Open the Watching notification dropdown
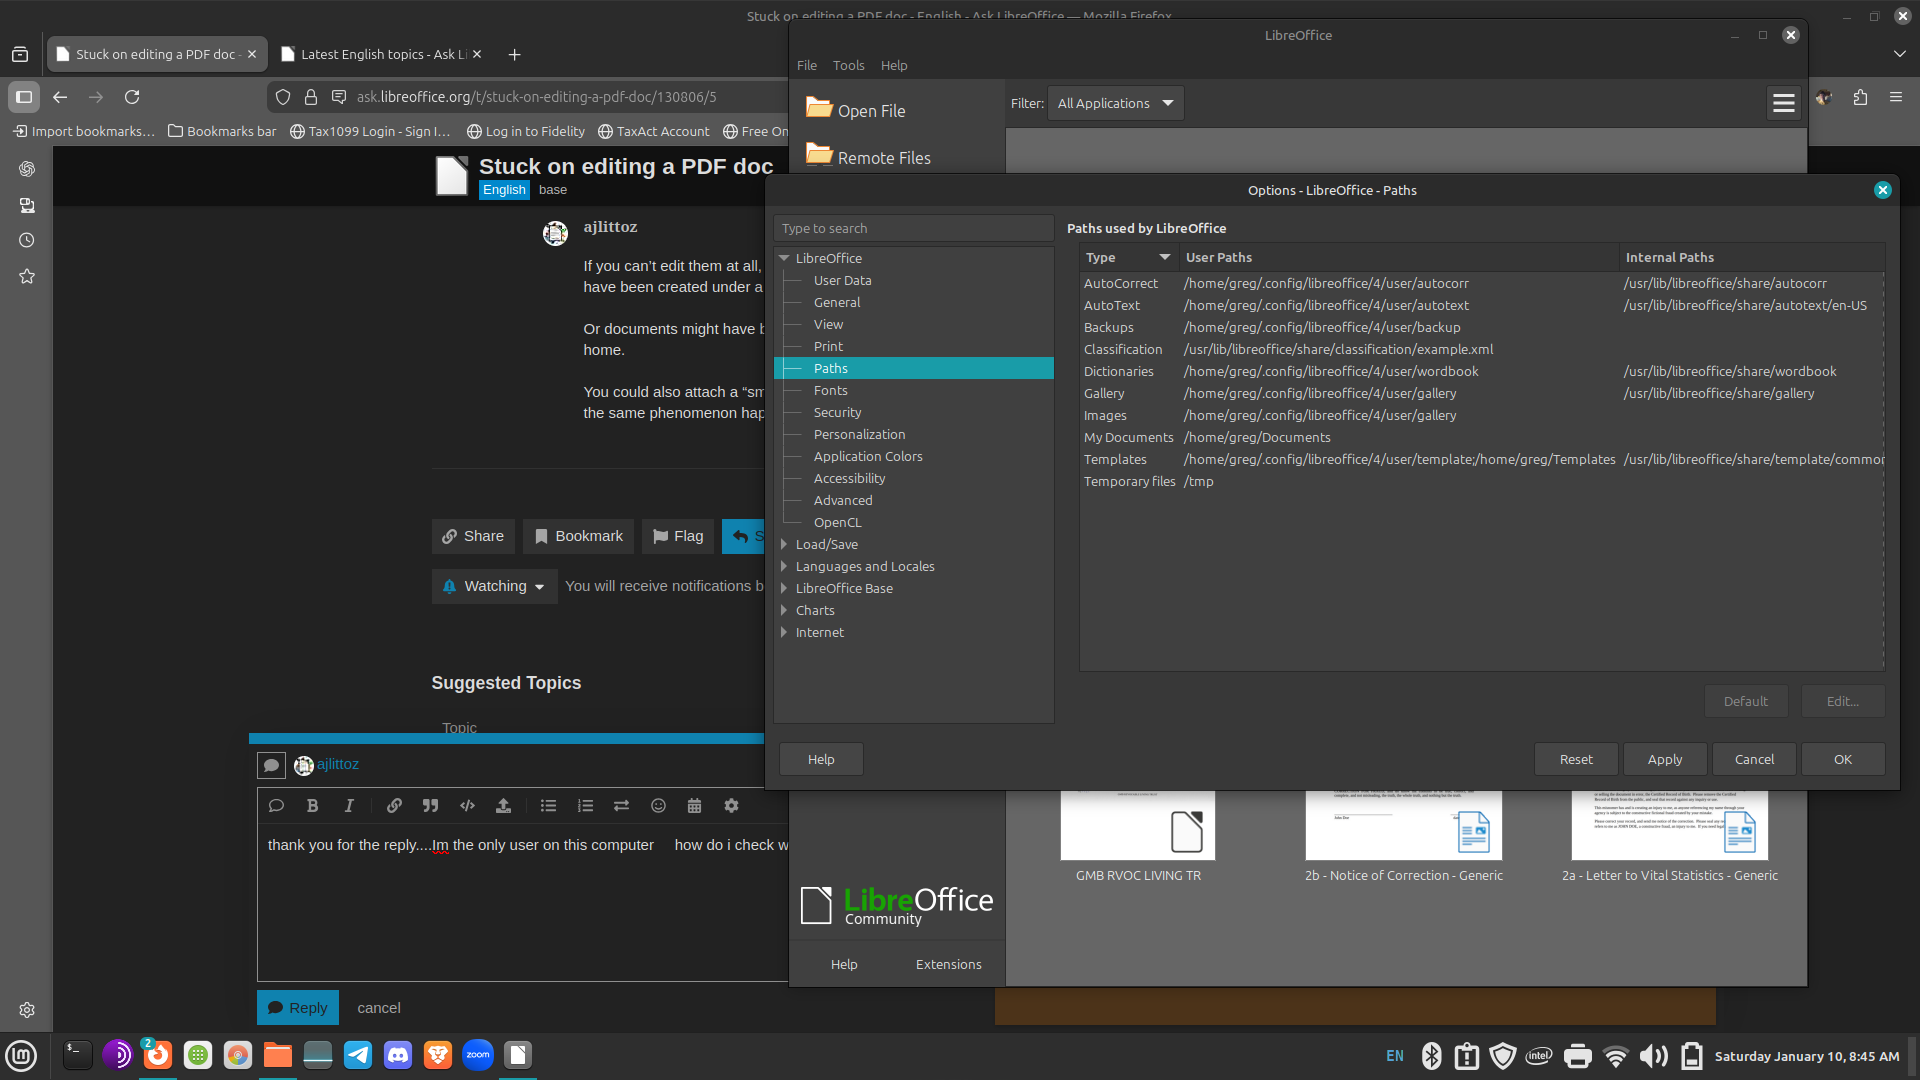The width and height of the screenshot is (1920, 1080). (x=495, y=586)
